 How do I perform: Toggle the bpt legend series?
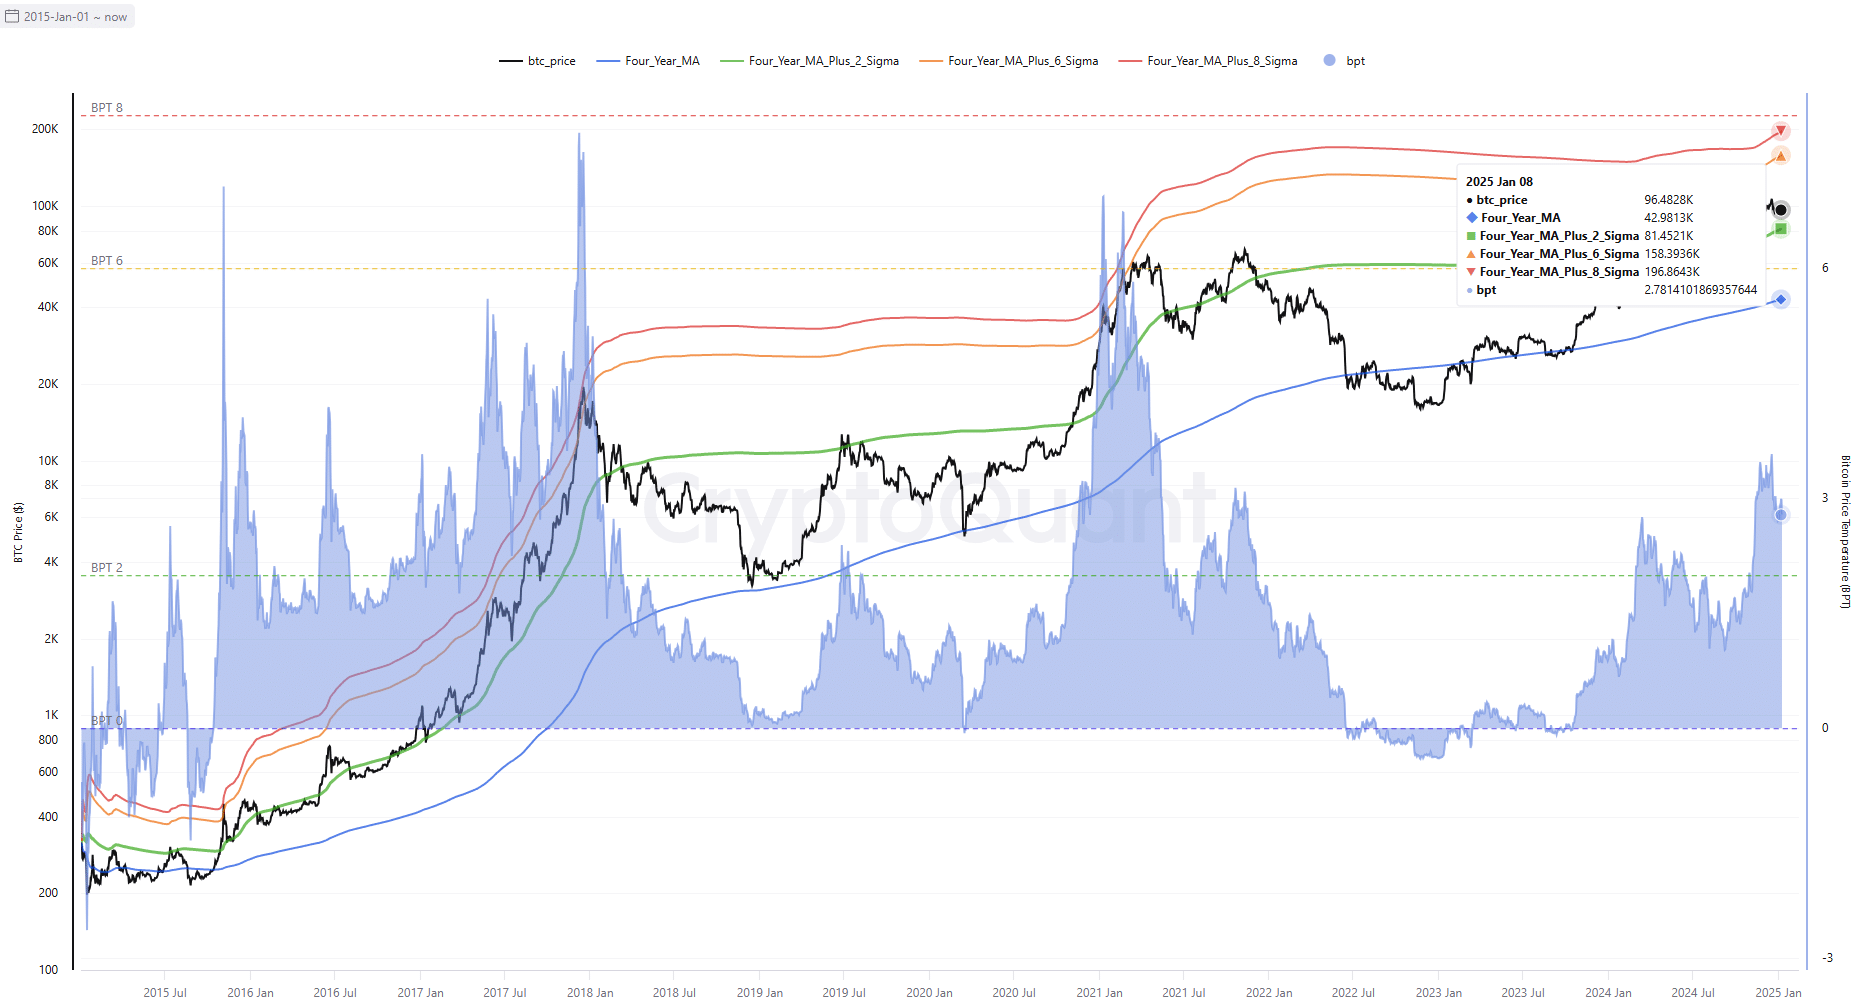pos(1344,61)
